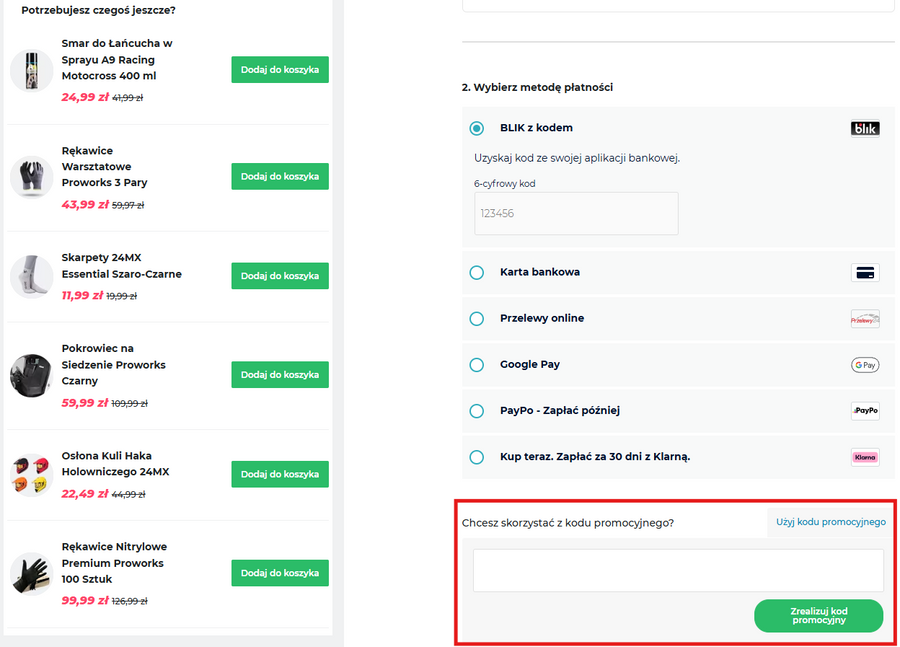Expand the Użyj kodu promocyjnego link
Screen dimensions: 900x647
(x=832, y=522)
